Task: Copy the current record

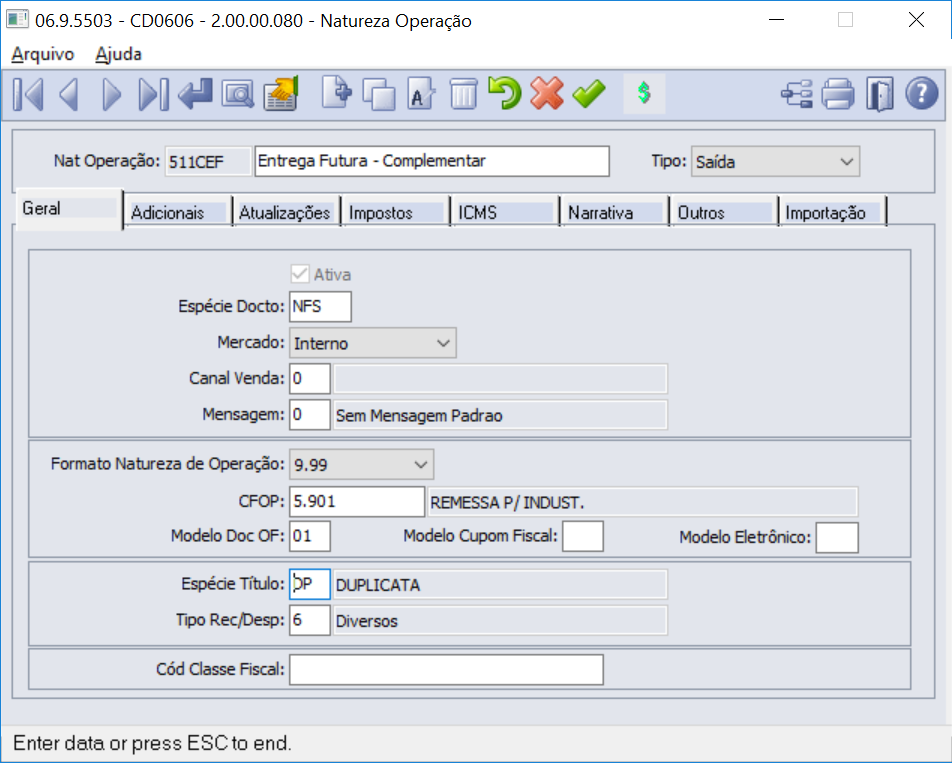Action: click(x=379, y=94)
